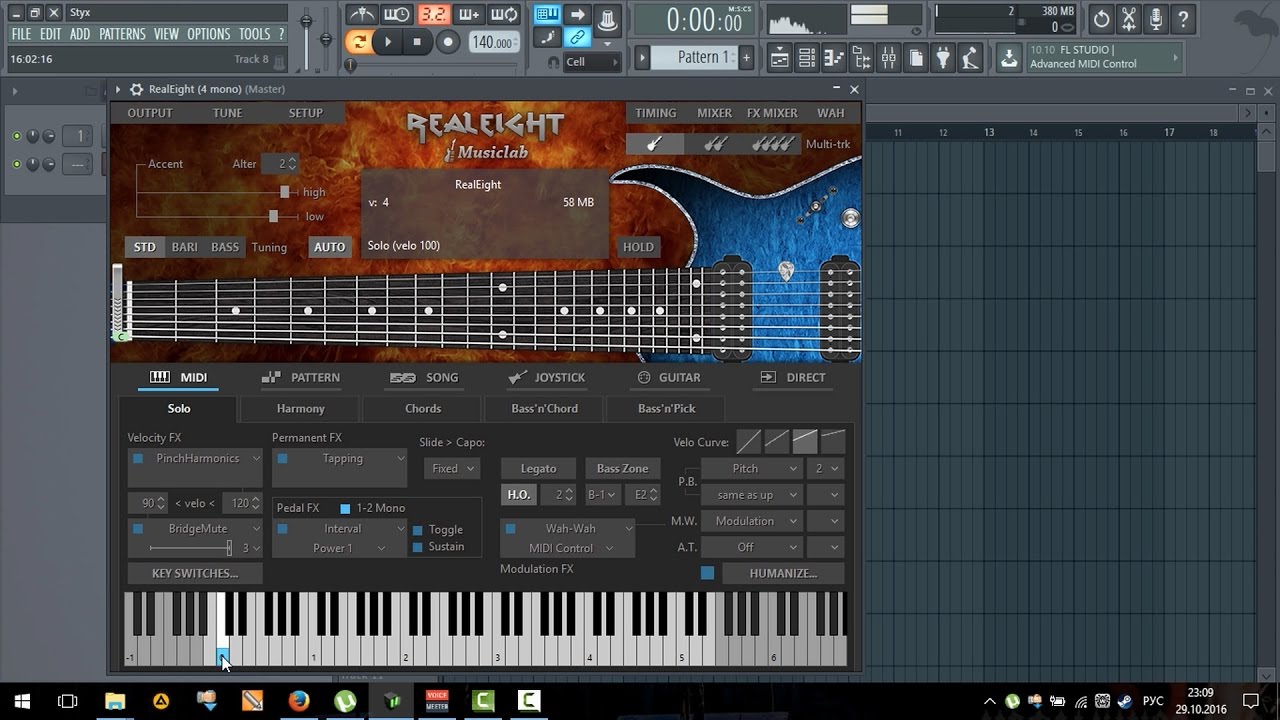1280x720 pixels.
Task: Click the record button in transport
Action: coord(448,42)
